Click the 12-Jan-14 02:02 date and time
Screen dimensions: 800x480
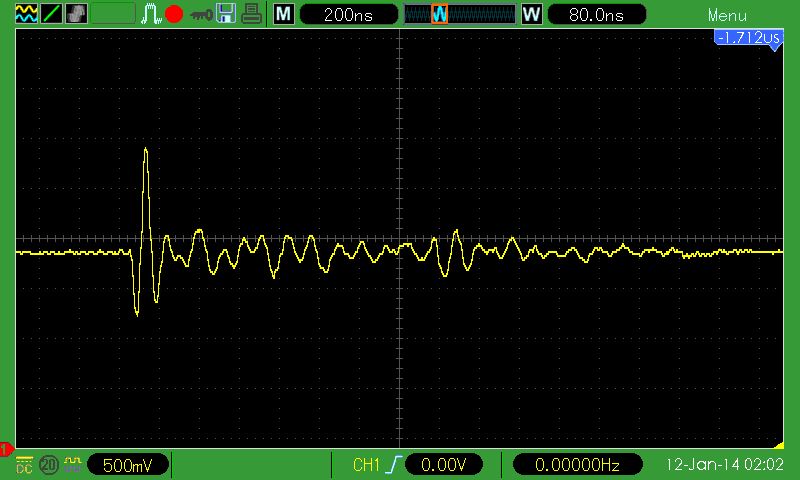click(724, 465)
